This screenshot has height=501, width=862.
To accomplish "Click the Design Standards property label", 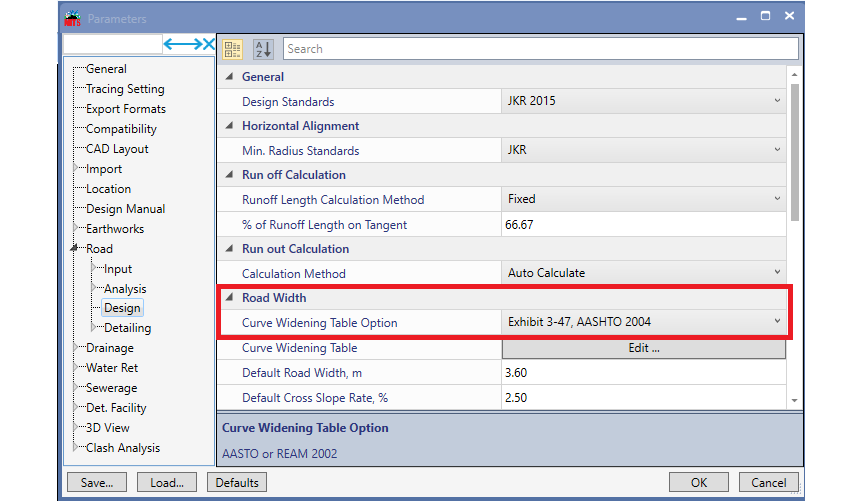I will [288, 102].
